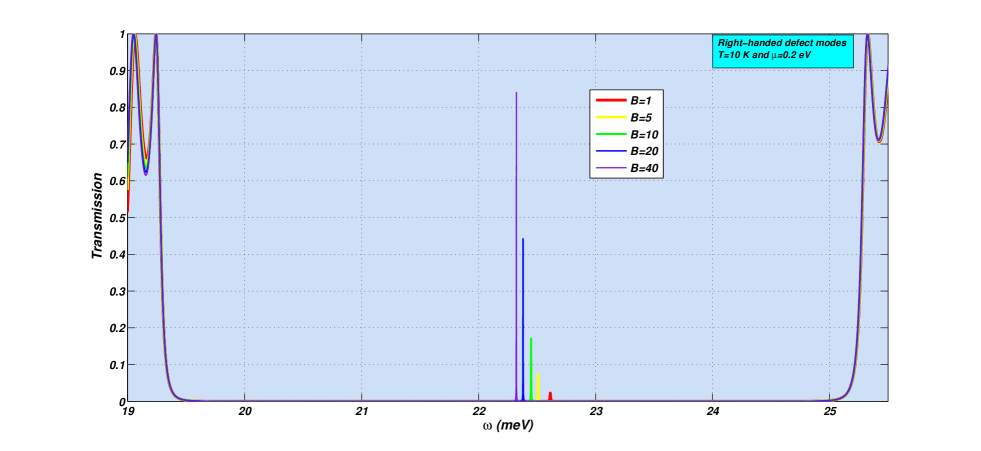The width and height of the screenshot is (981, 451).
Task: Click the red line sample in legend
Action: [x=611, y=100]
